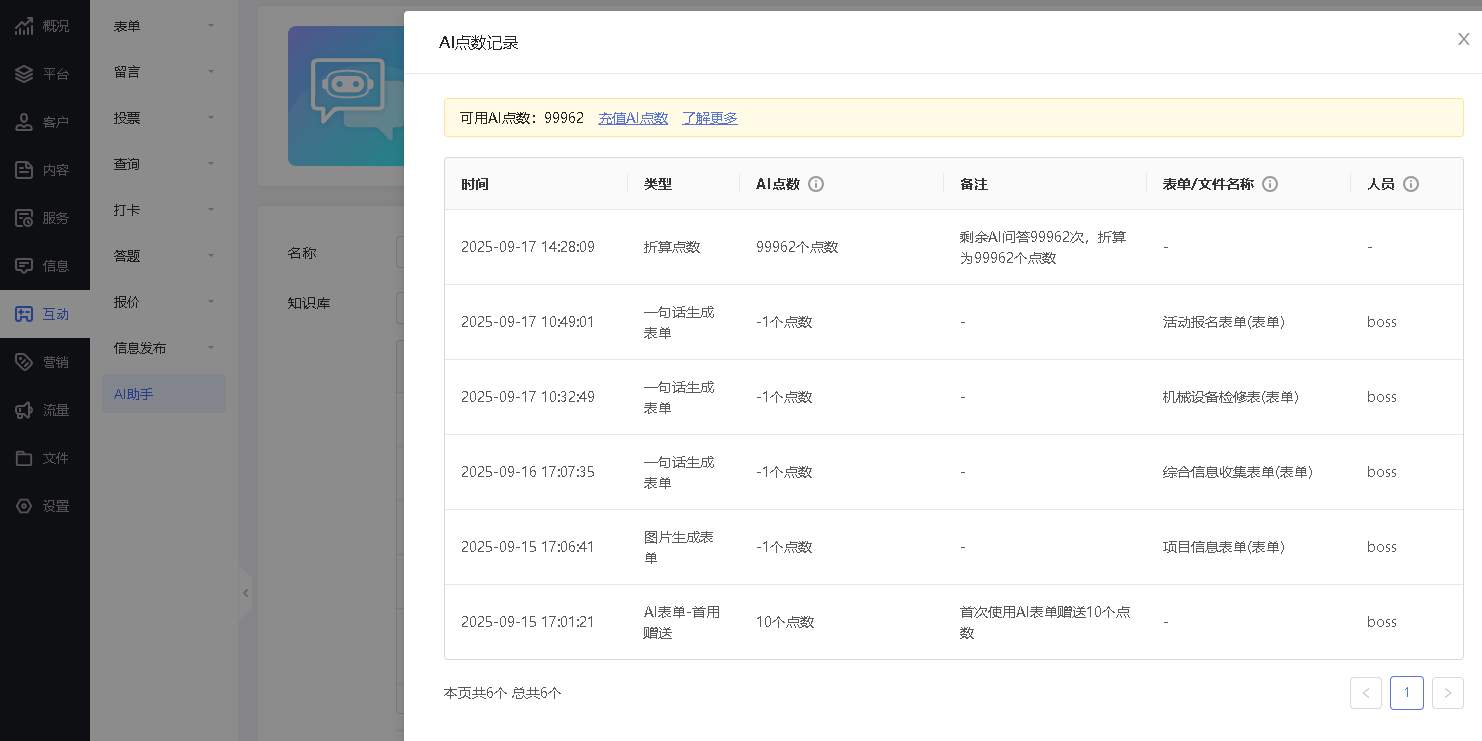Click the 充值AI点数 link
The image size is (1482, 741).
(633, 118)
